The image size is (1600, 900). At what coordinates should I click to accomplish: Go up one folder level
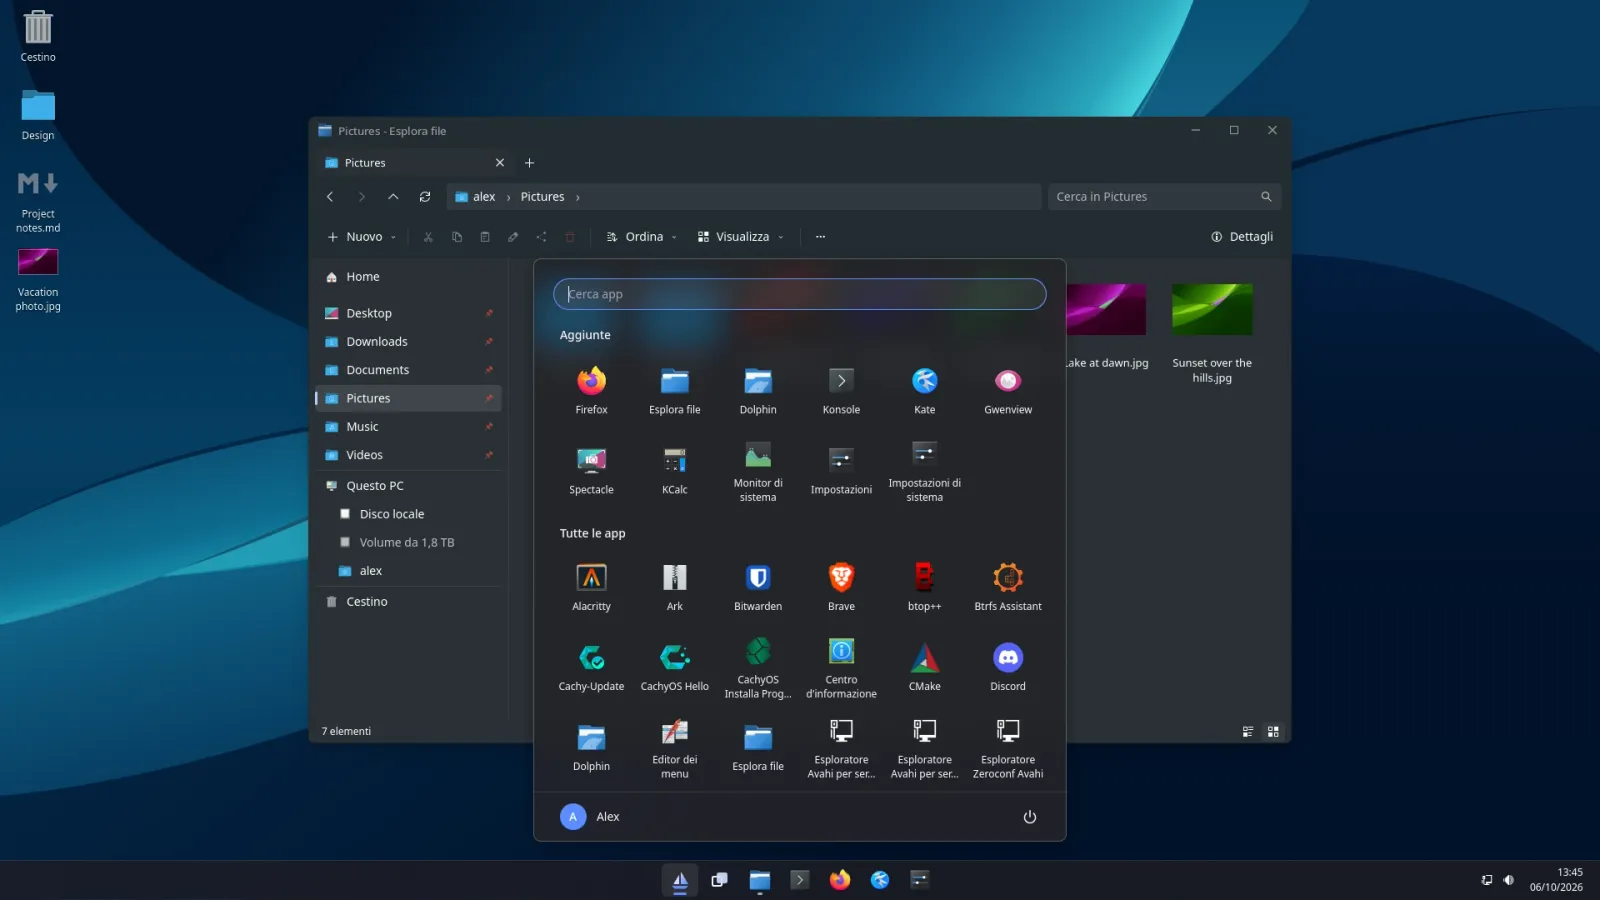point(393,197)
